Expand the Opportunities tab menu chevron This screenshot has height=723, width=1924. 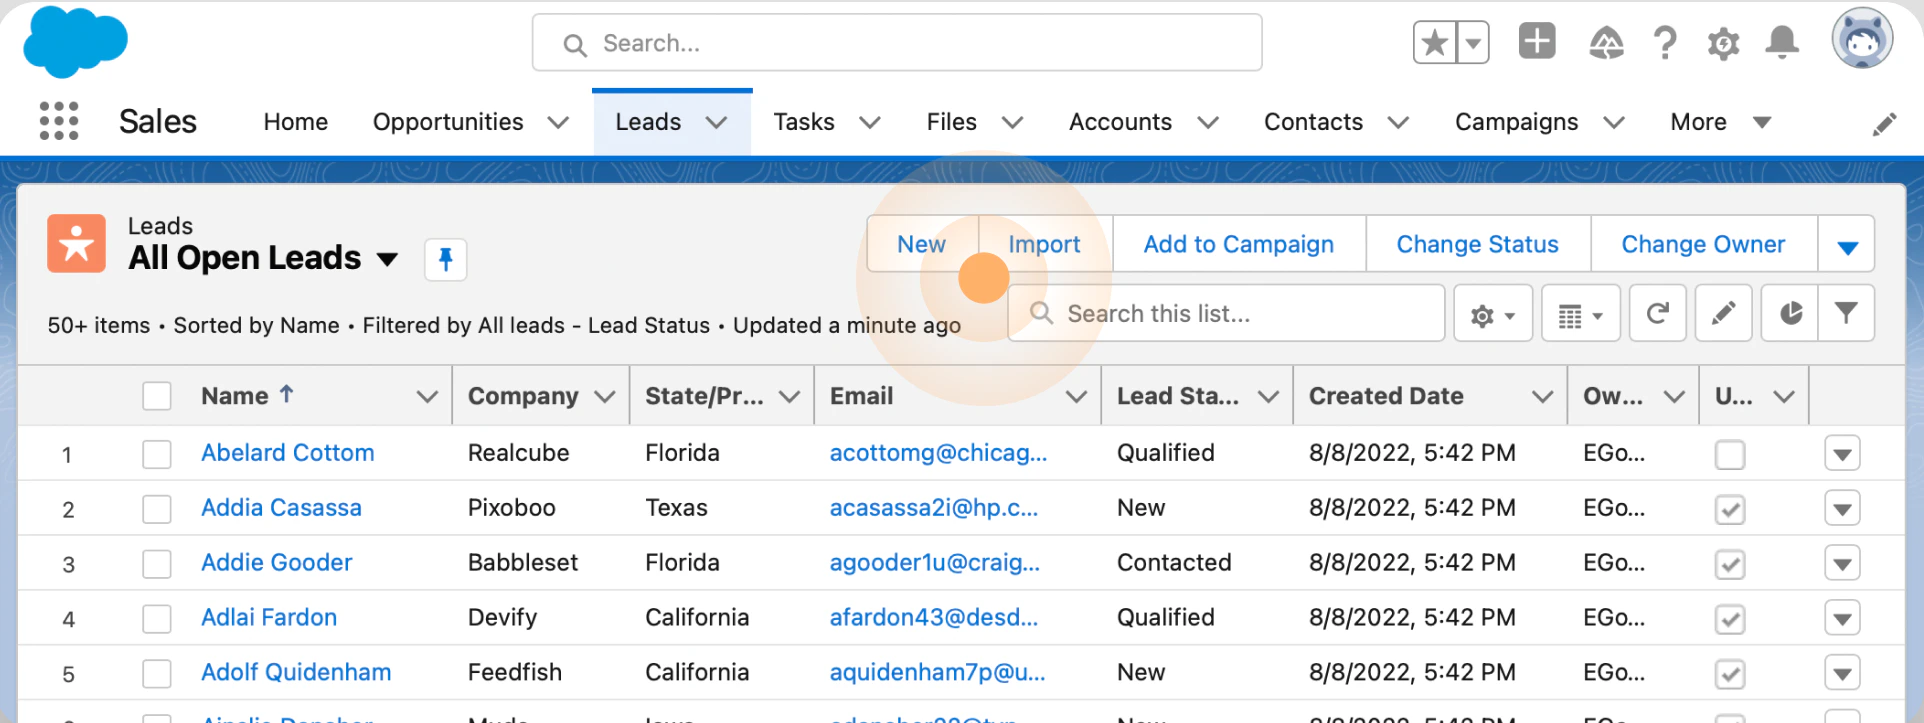coord(558,123)
